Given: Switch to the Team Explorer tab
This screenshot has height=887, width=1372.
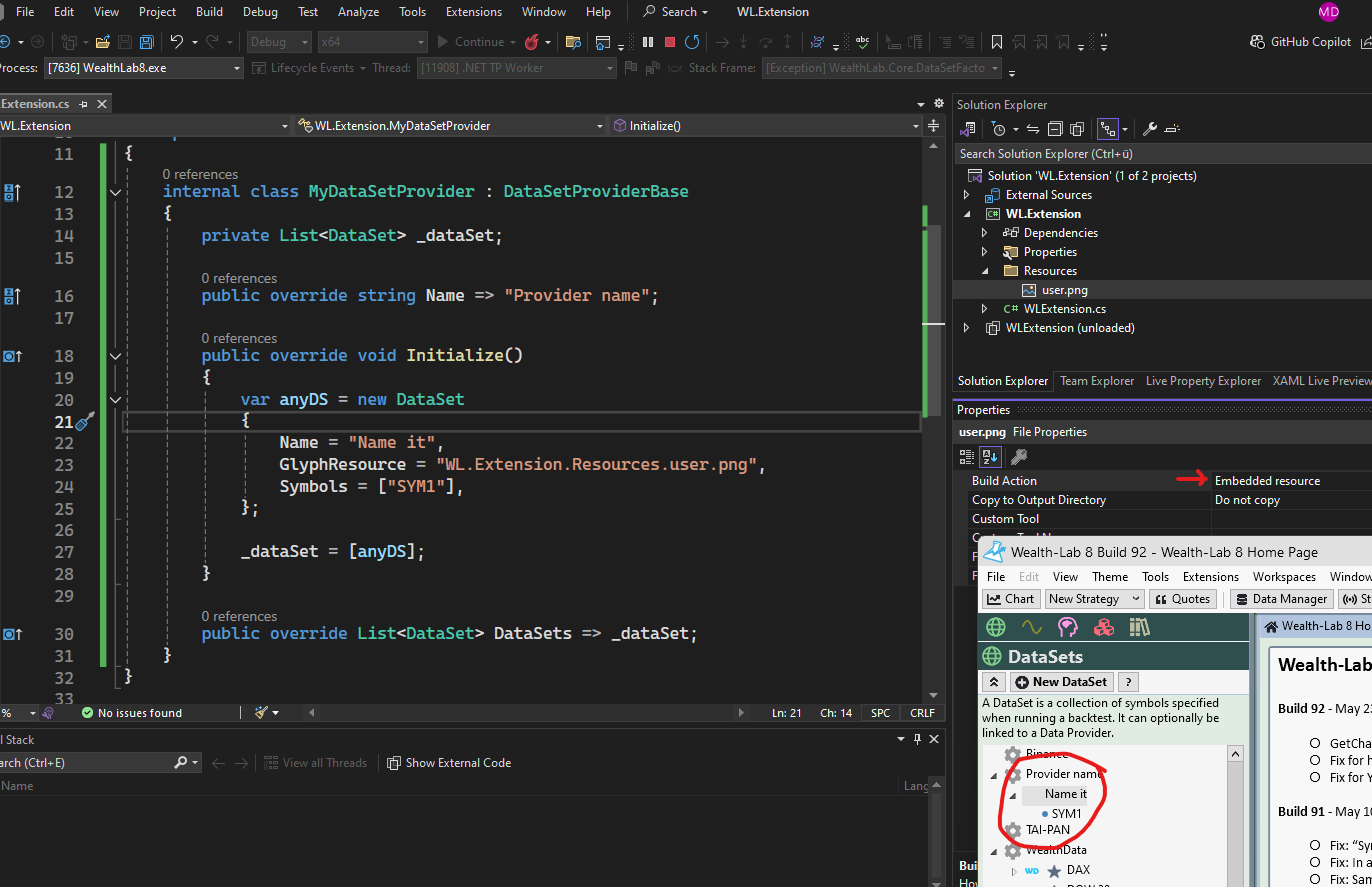Looking at the screenshot, I should pos(1097,381).
